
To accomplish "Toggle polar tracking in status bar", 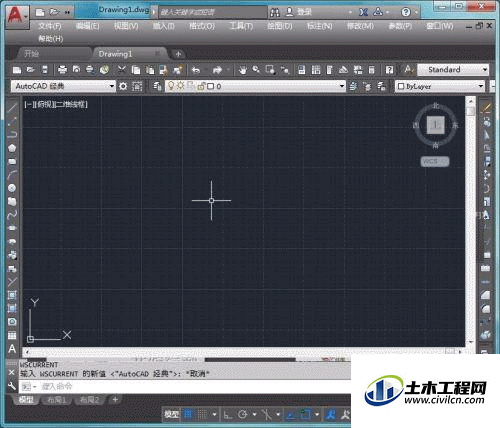I will pyautogui.click(x=242, y=414).
